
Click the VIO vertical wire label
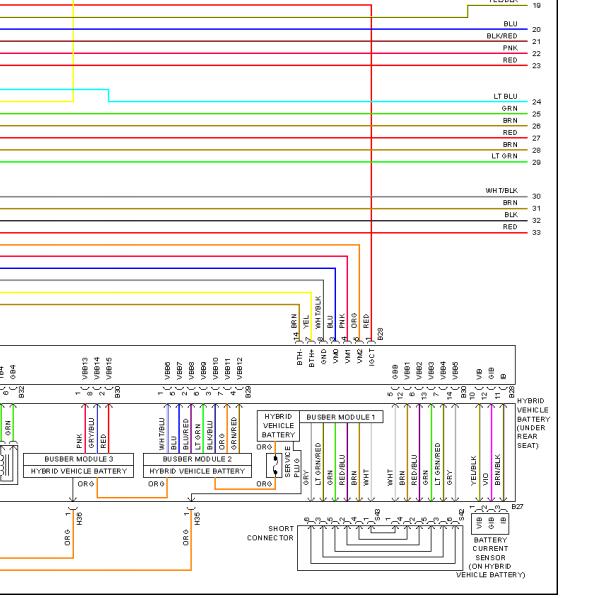click(x=486, y=479)
